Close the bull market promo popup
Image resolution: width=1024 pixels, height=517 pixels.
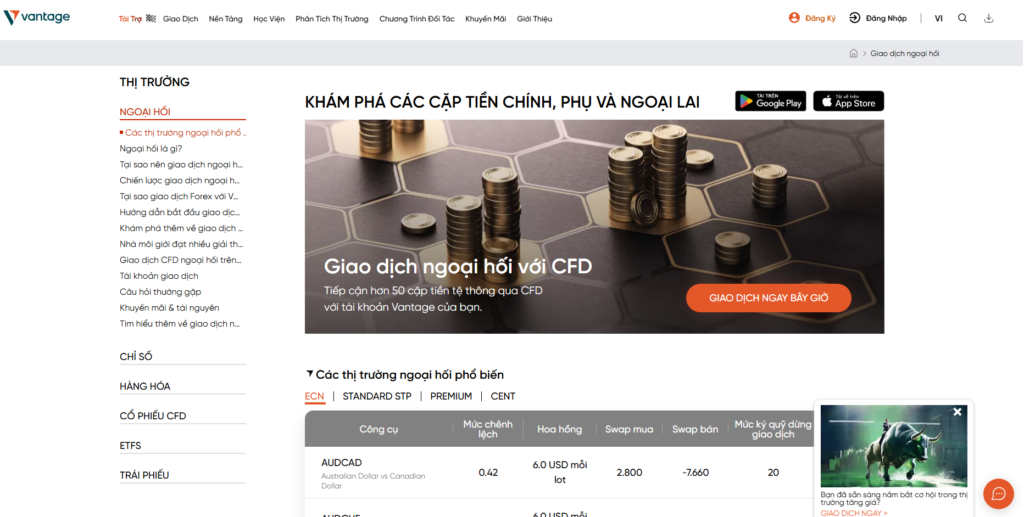click(x=957, y=412)
